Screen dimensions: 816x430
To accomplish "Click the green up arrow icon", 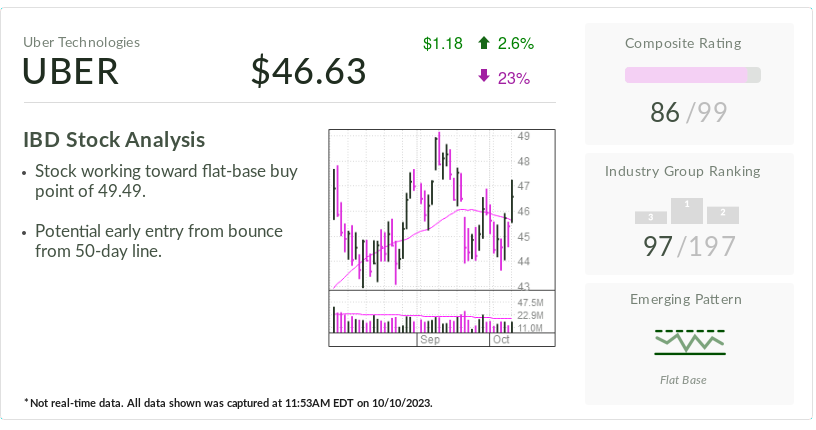I will pyautogui.click(x=484, y=43).
